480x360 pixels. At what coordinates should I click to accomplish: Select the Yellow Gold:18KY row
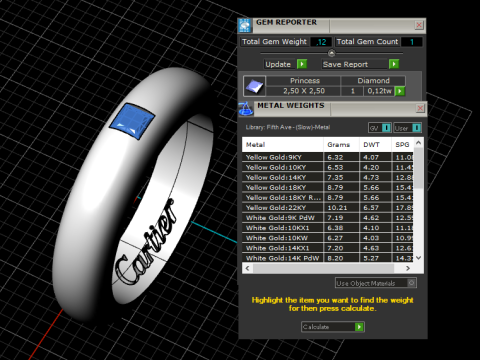pos(328,187)
